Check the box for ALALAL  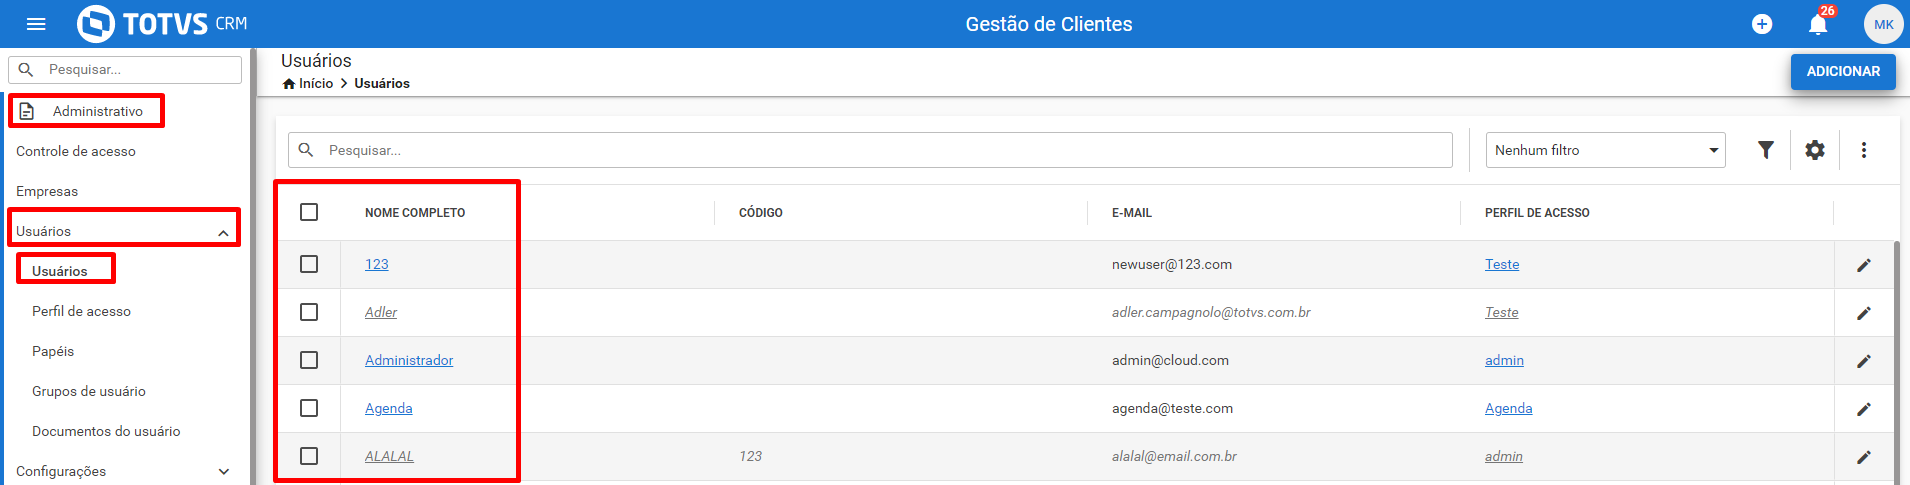pyautogui.click(x=309, y=456)
